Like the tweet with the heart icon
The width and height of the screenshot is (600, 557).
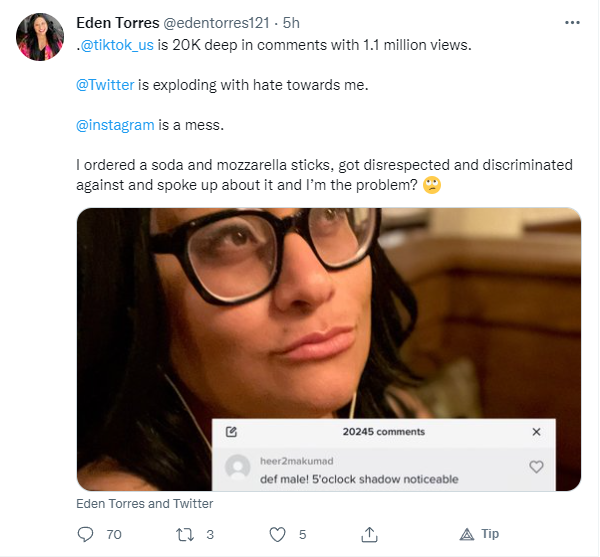click(277, 534)
